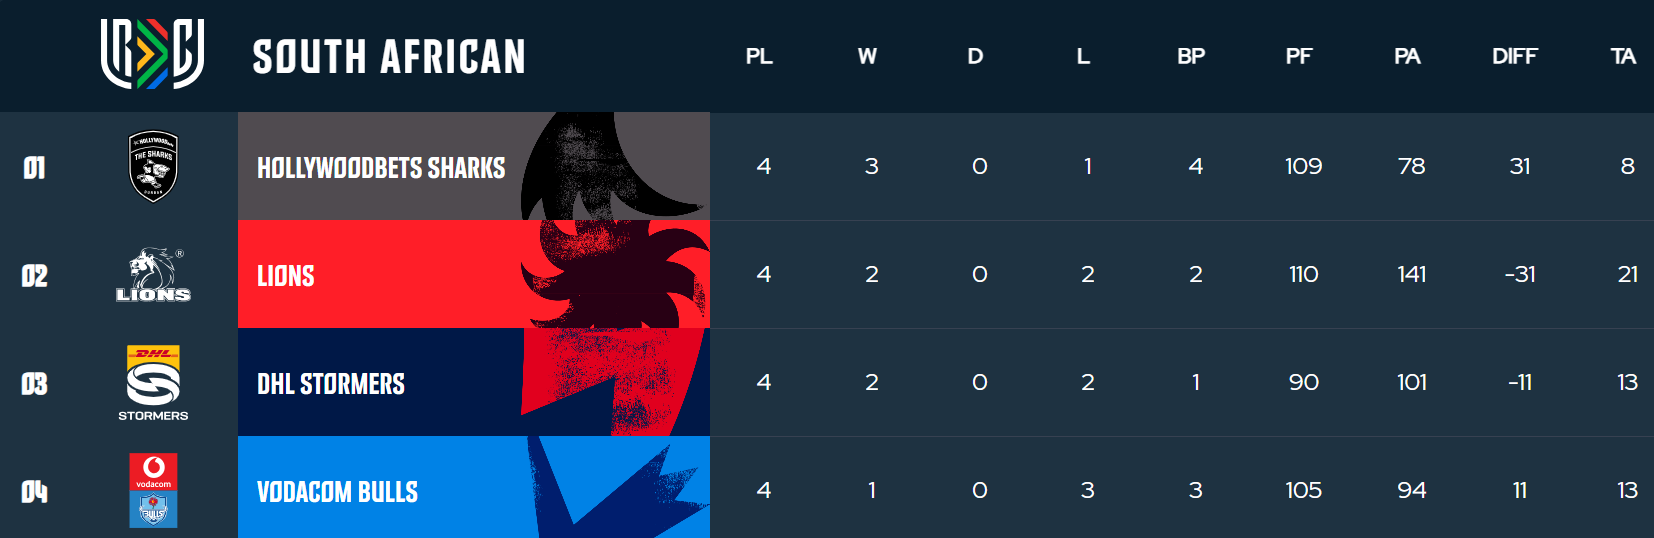1654x538 pixels.
Task: Click the PL column header
Action: click(759, 57)
